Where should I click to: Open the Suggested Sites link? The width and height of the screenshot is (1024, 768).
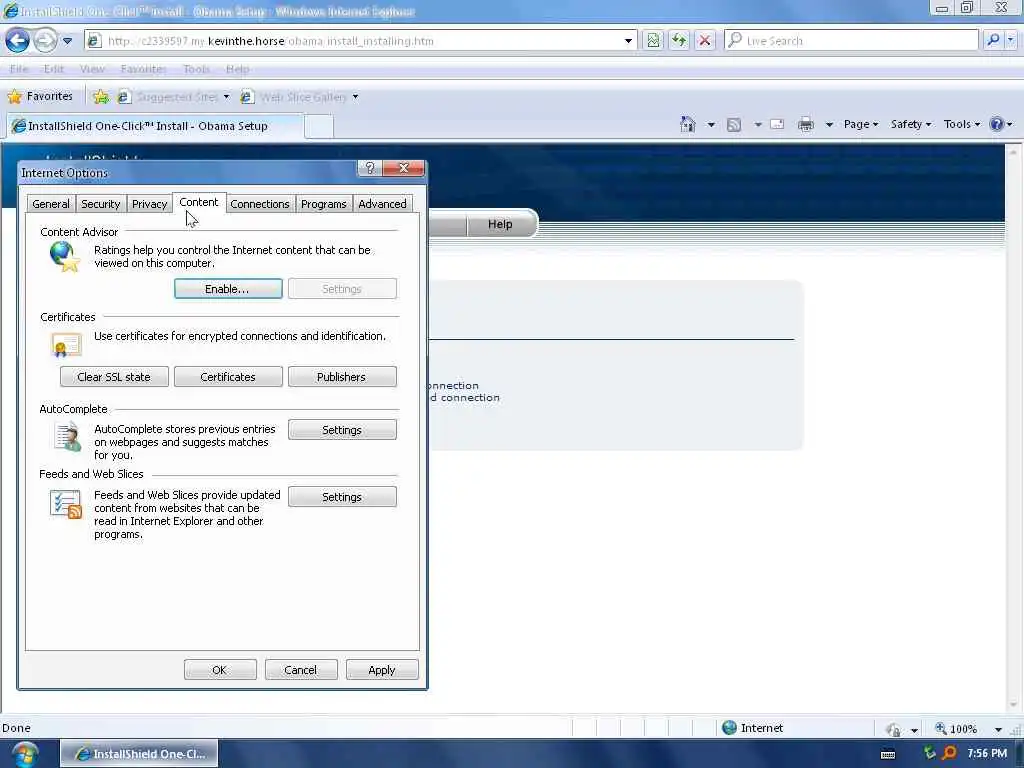[x=173, y=97]
